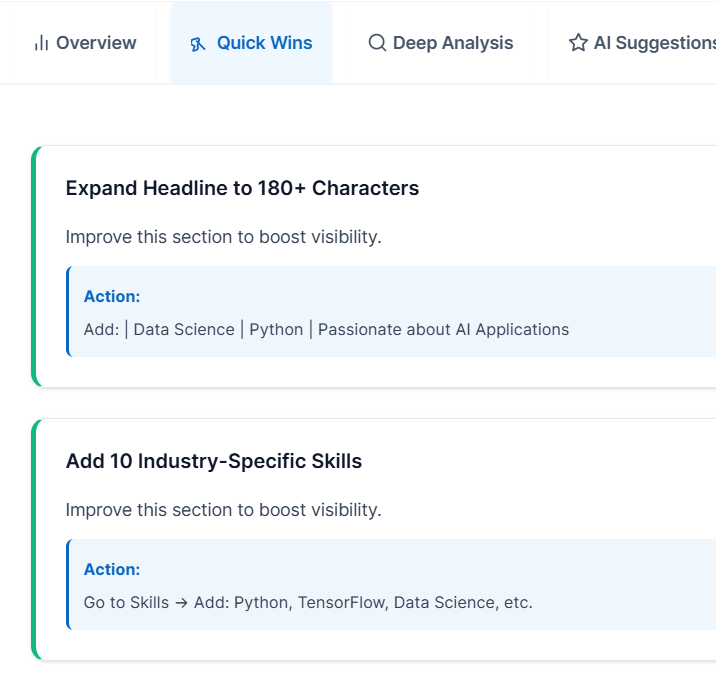This screenshot has width=716, height=685.
Task: Click the Action label in the headline card
Action: click(x=111, y=296)
